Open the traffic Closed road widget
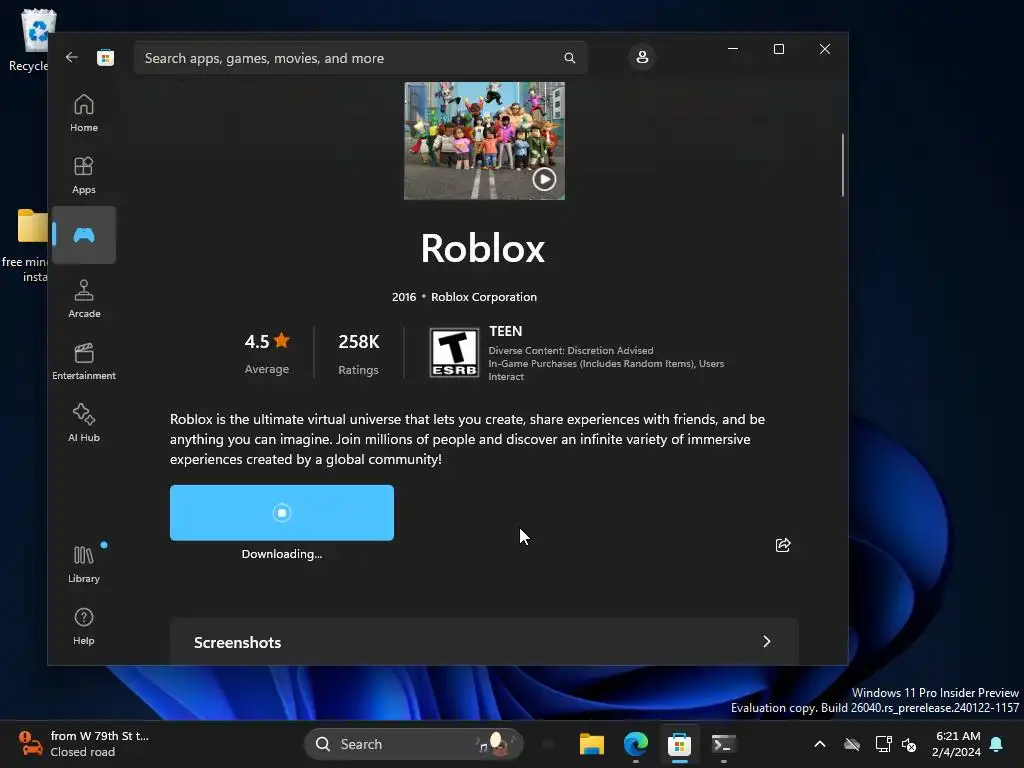 85,744
